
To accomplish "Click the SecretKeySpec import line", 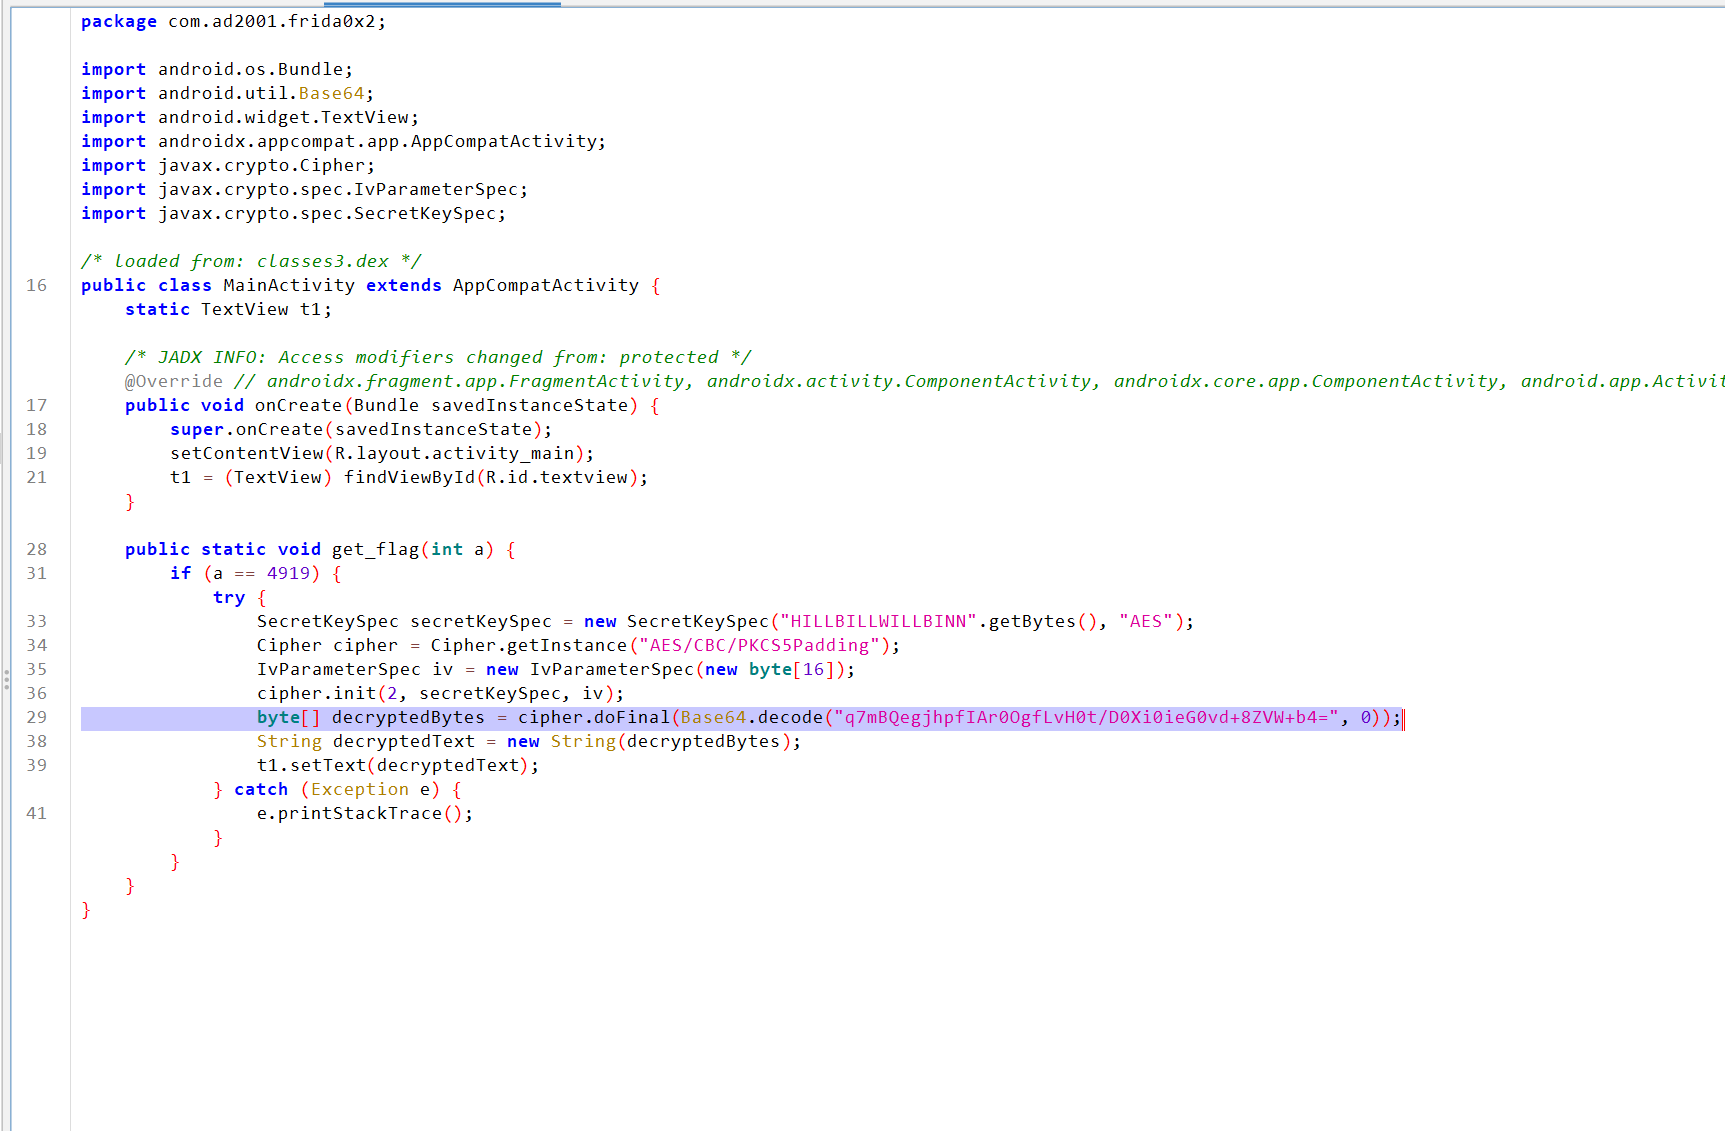I will coord(293,213).
